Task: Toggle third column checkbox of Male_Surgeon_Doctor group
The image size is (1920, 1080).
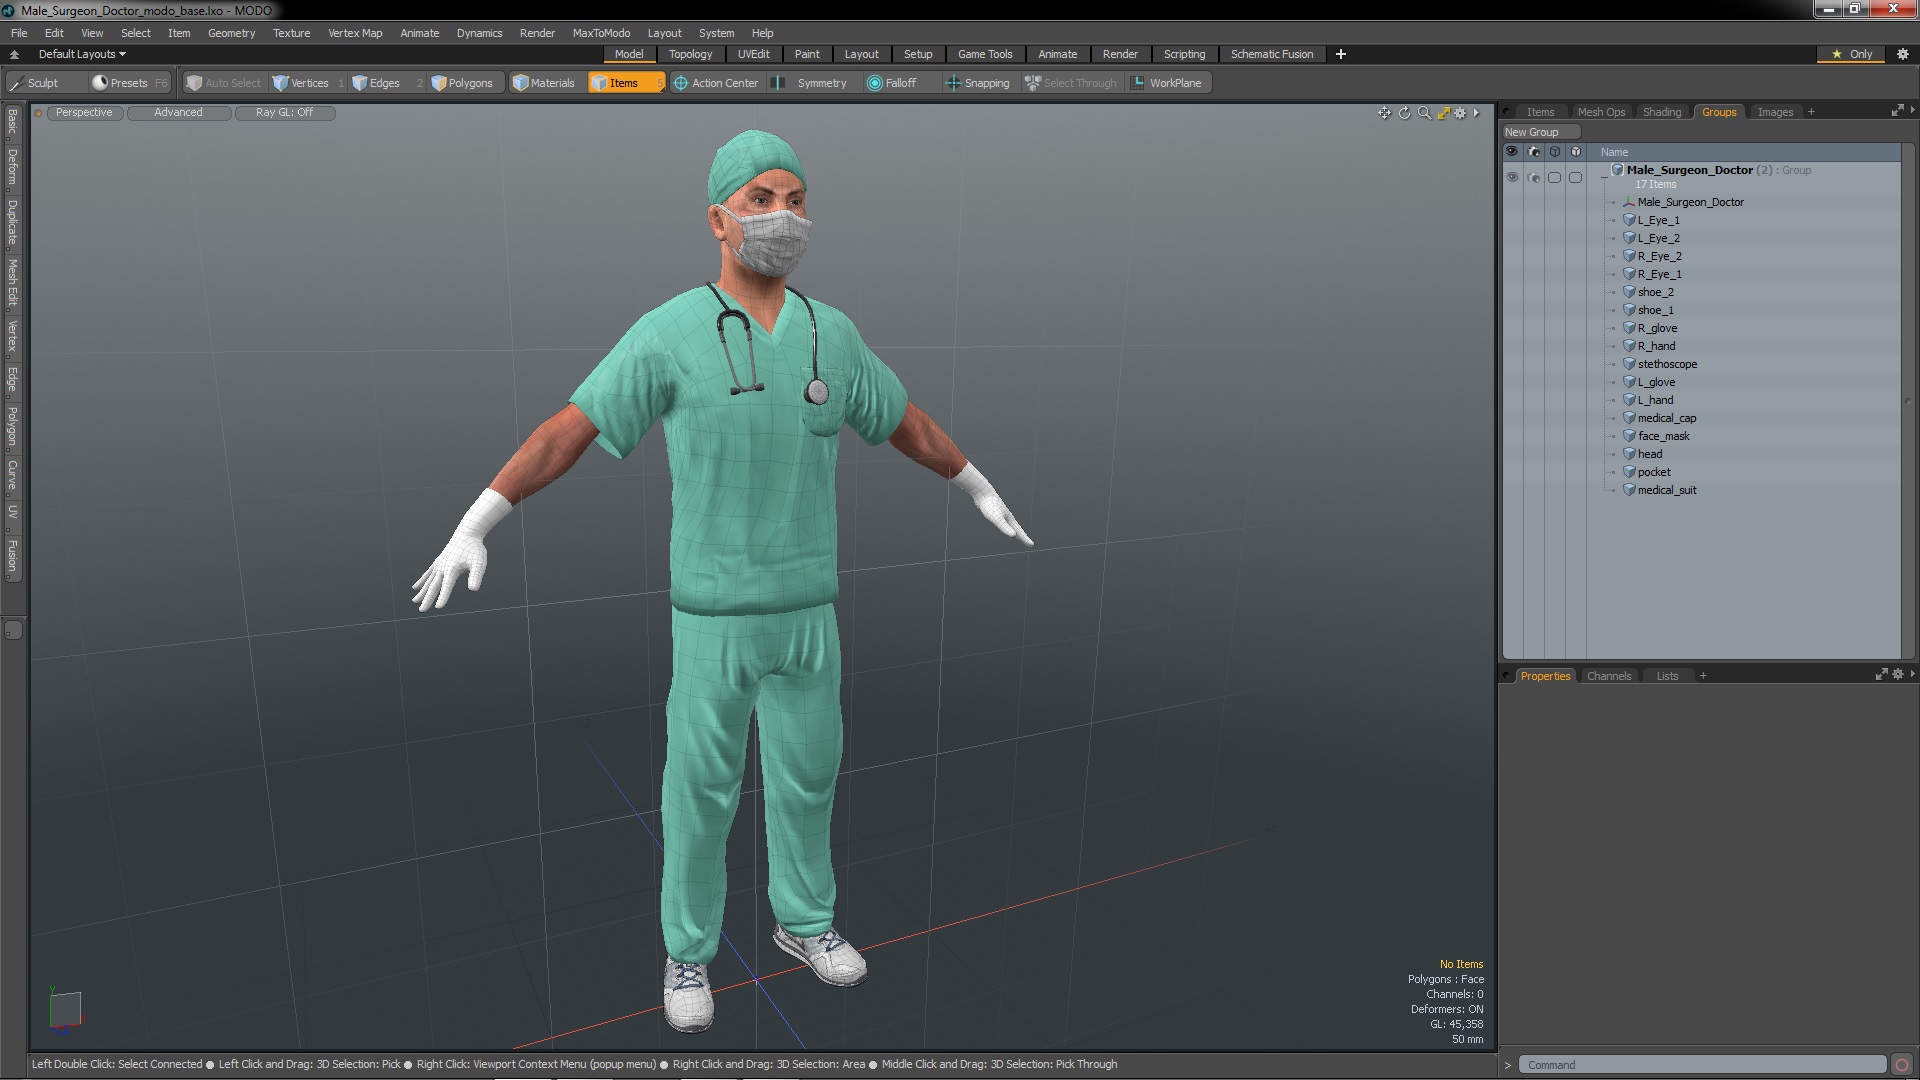Action: (x=1554, y=177)
